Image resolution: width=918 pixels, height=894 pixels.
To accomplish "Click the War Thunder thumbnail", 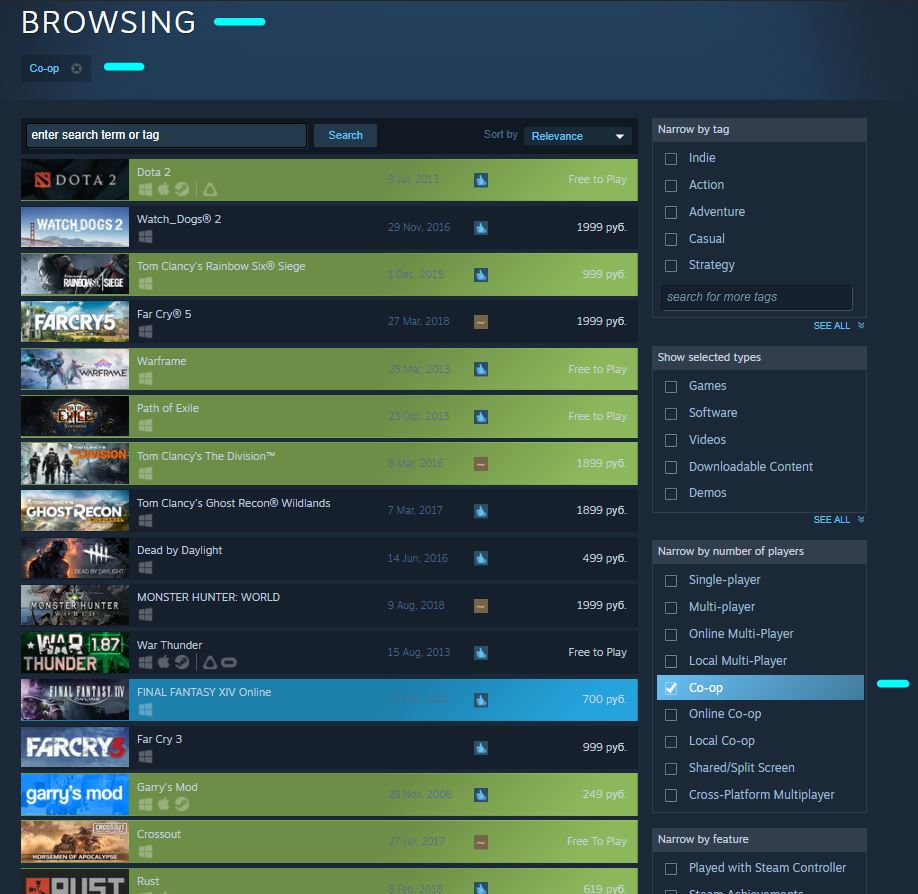I will [75, 652].
